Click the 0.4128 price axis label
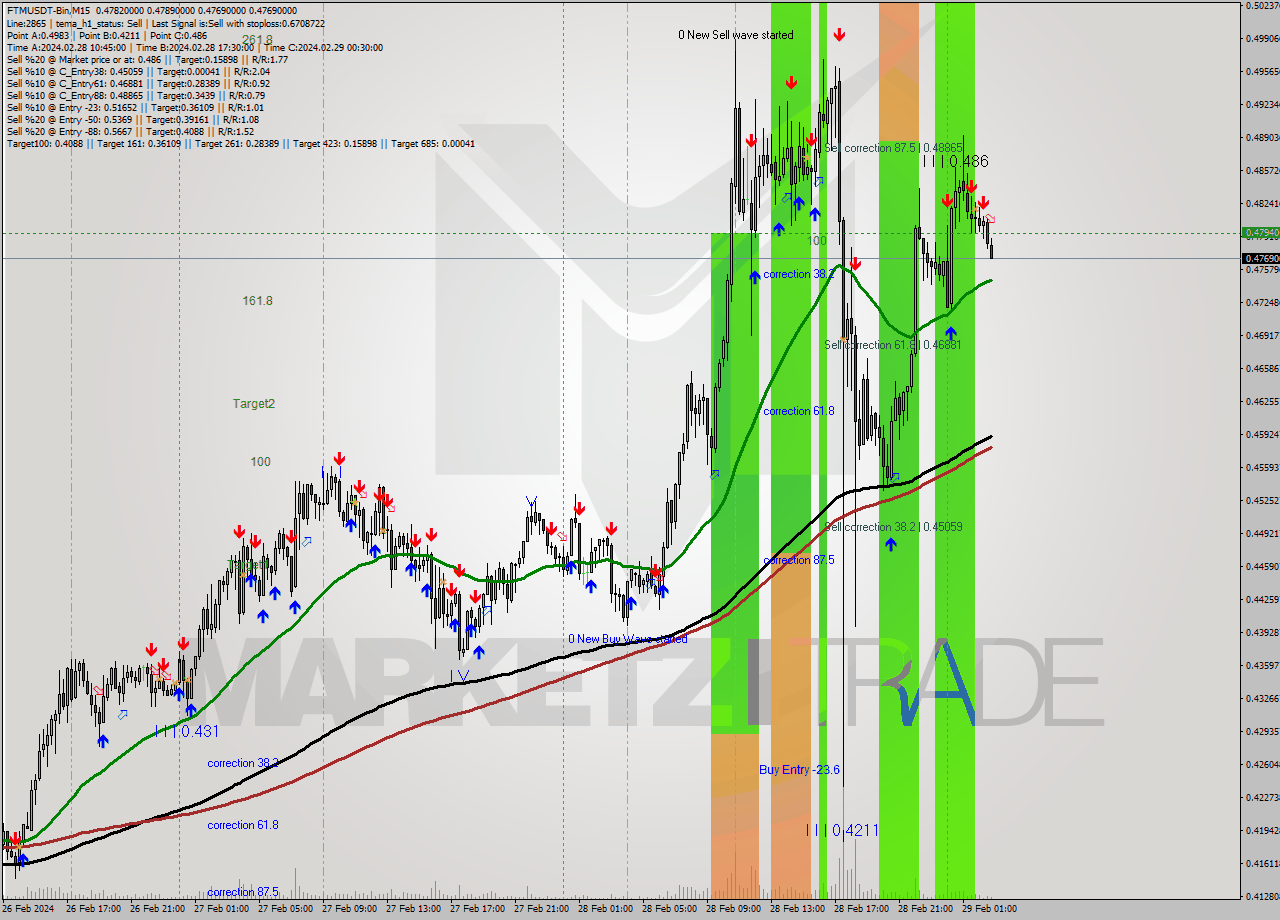Screen dimensions: 1280x920 pos(1262,896)
